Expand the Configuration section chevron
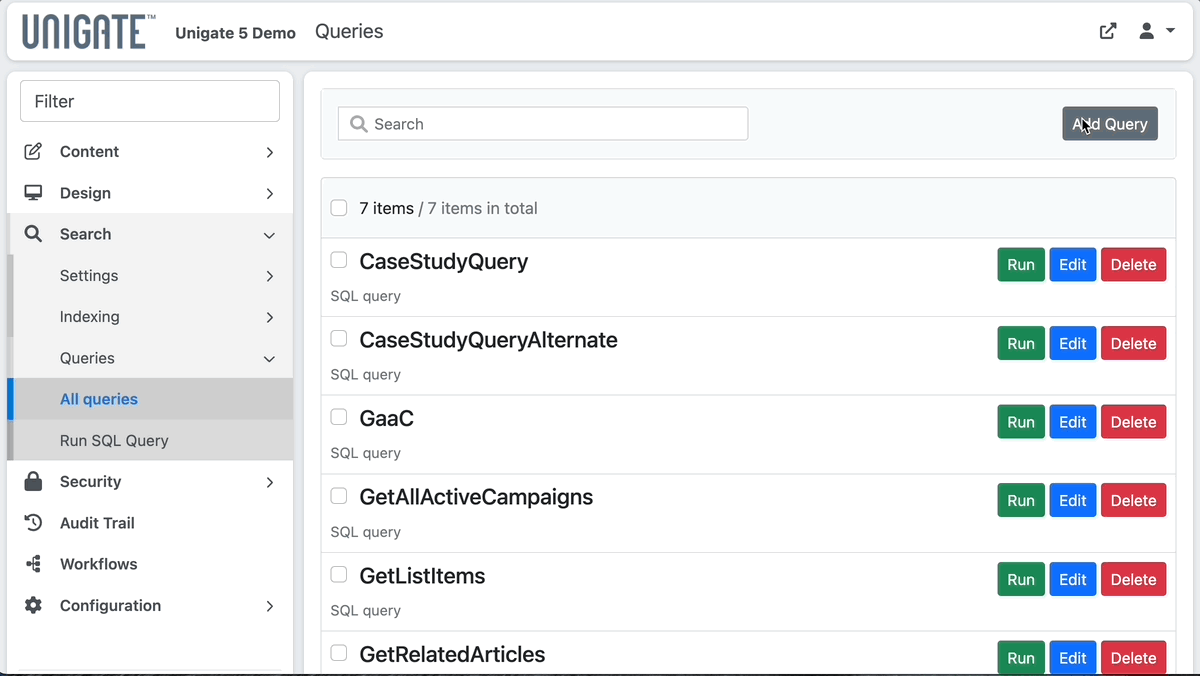This screenshot has width=1200, height=676. [270, 606]
